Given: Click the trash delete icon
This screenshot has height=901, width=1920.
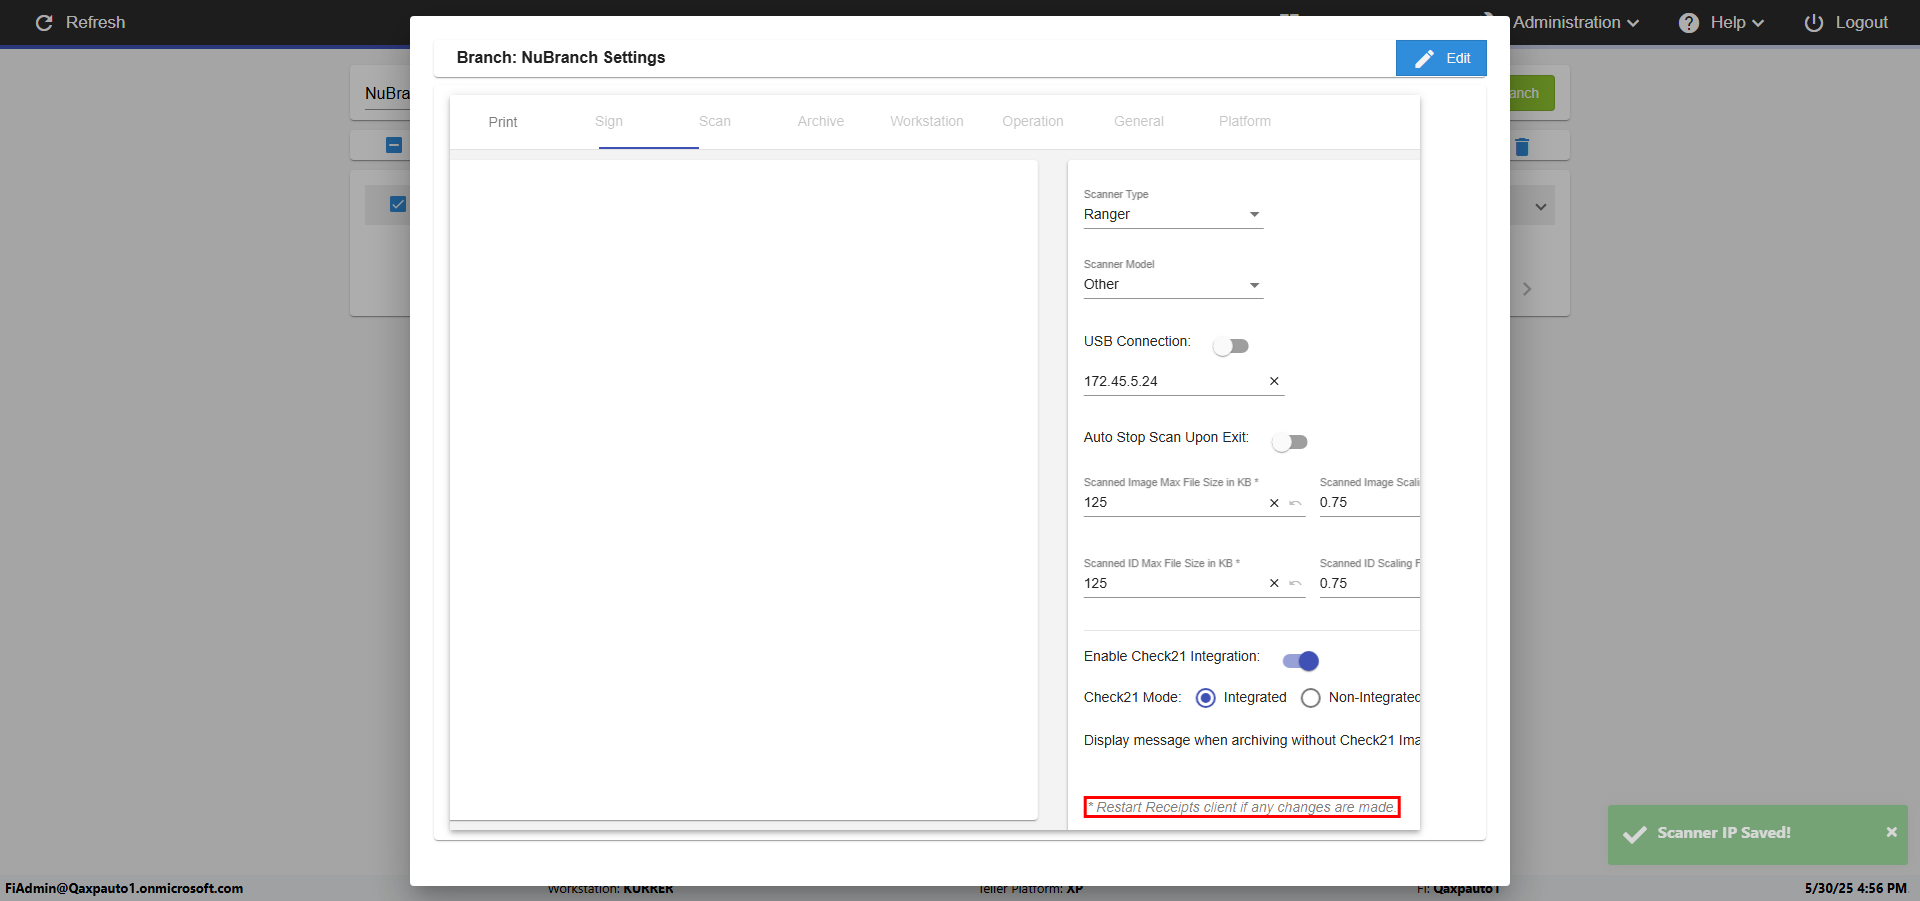Looking at the screenshot, I should 1522,147.
